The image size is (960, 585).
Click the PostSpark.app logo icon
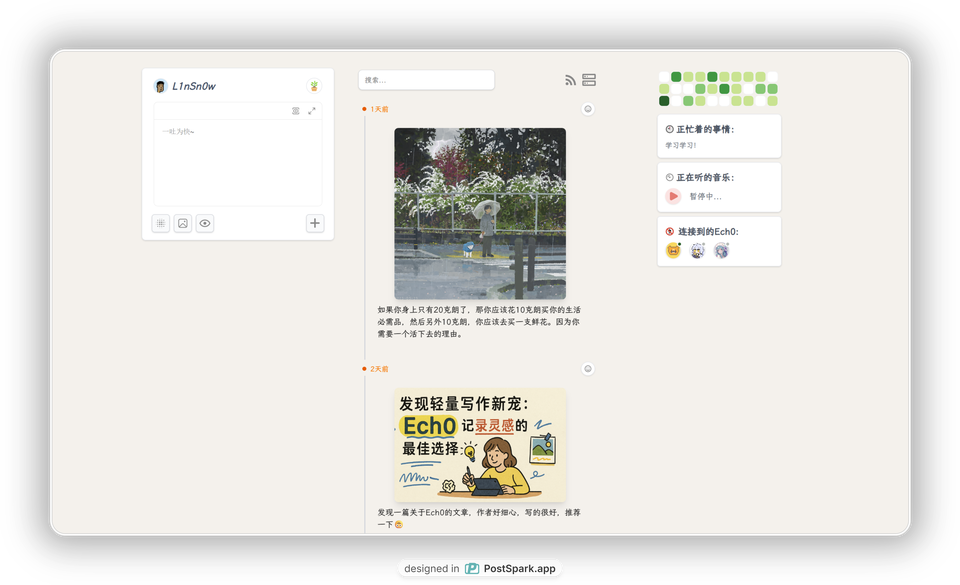[472, 568]
